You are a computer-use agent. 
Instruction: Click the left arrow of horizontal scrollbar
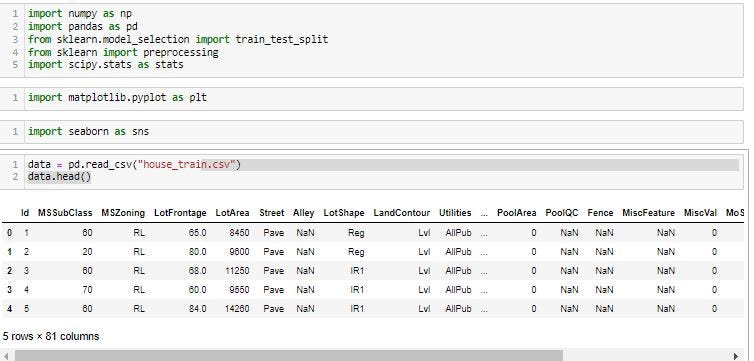pyautogui.click(x=6, y=356)
